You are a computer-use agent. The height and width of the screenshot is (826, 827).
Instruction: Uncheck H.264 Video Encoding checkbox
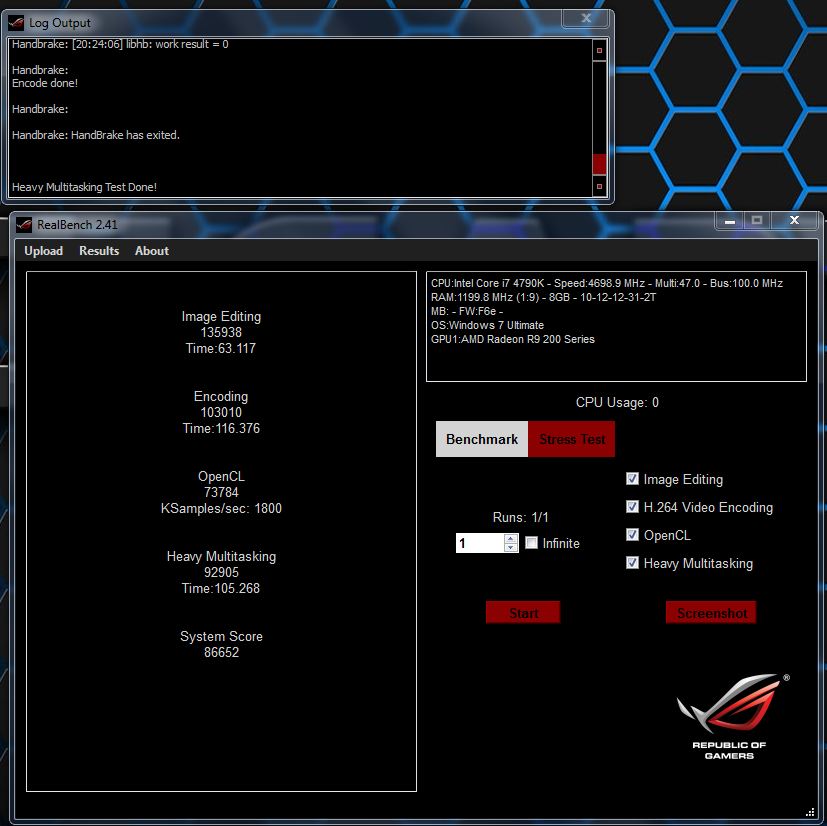pos(632,507)
